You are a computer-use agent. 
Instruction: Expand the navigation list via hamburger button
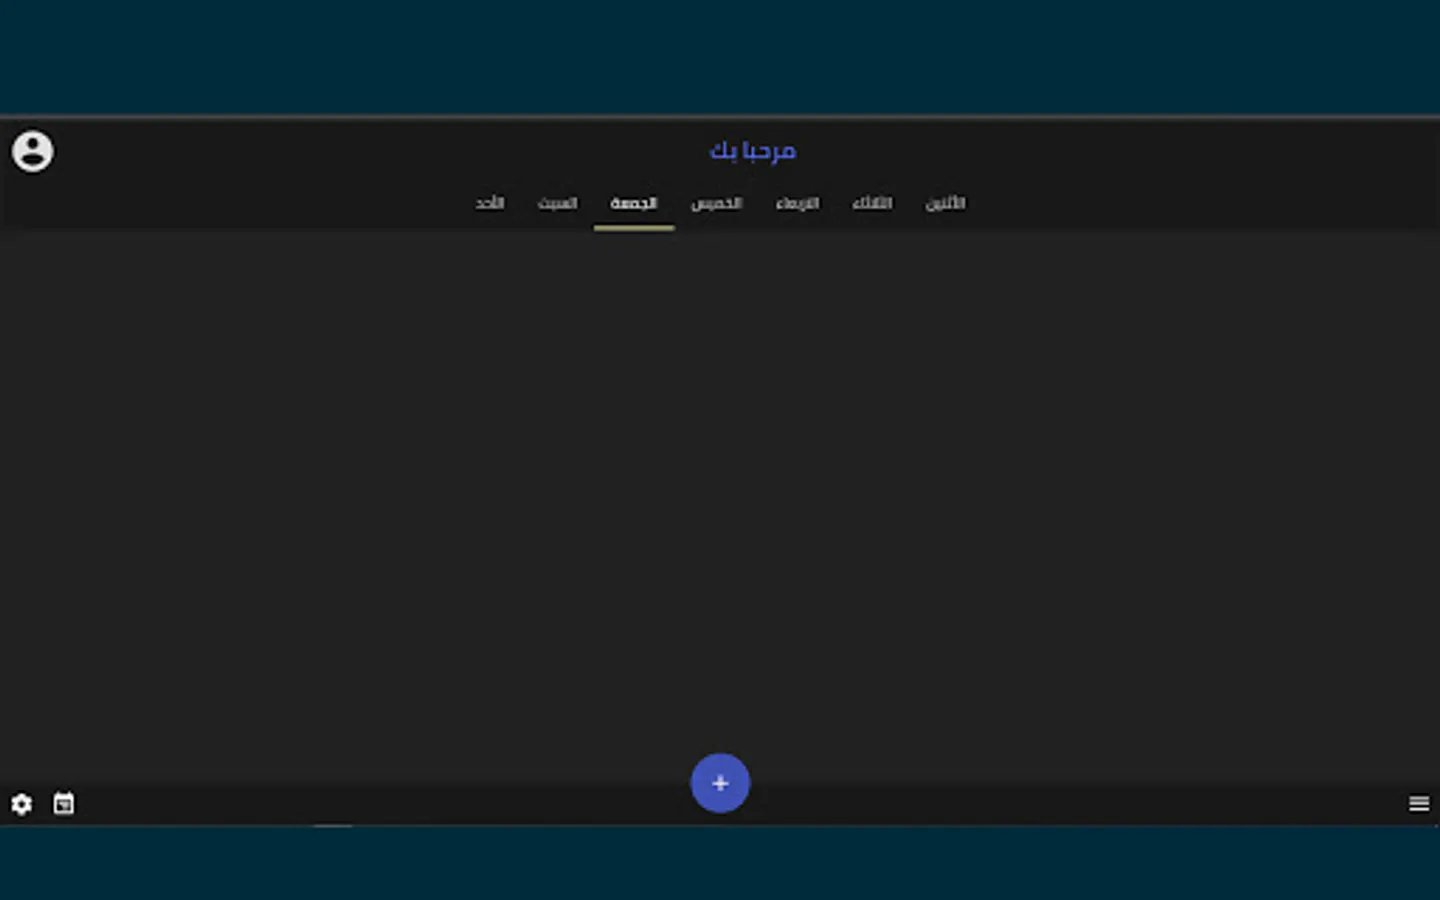1419,803
